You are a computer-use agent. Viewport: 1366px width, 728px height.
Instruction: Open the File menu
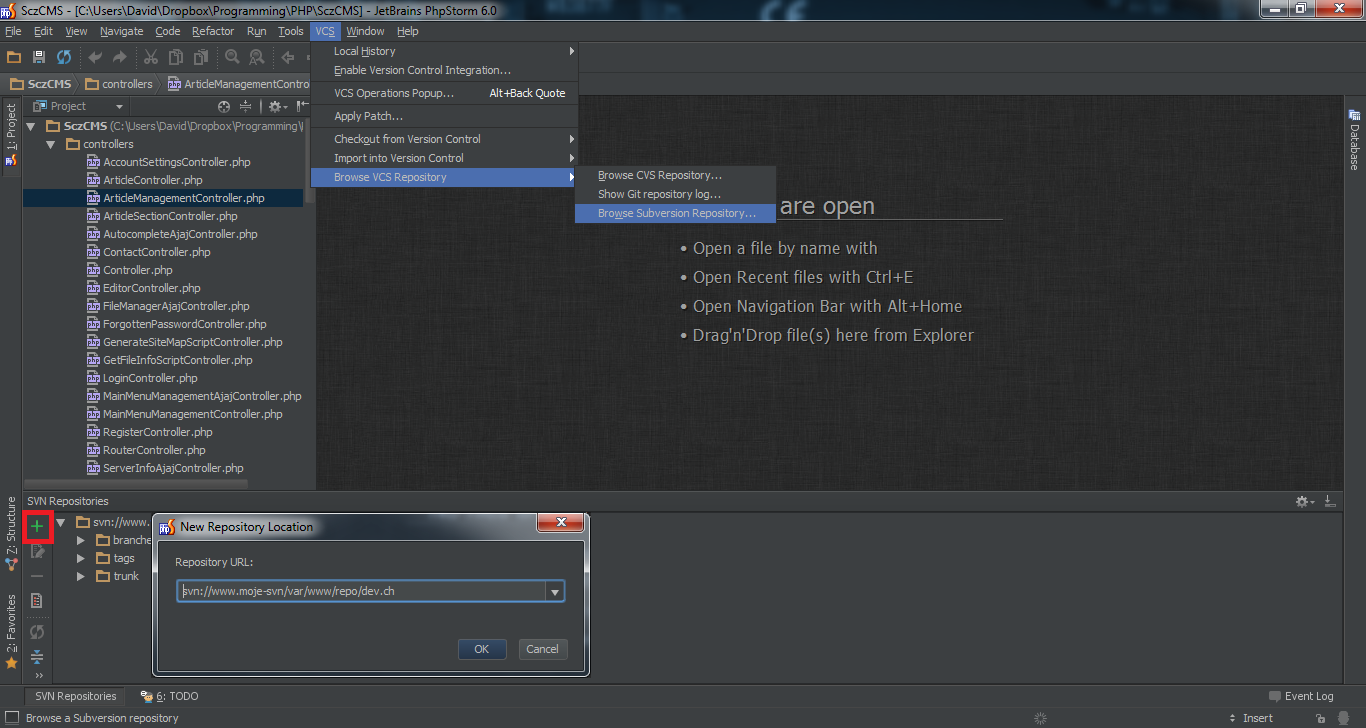point(13,31)
